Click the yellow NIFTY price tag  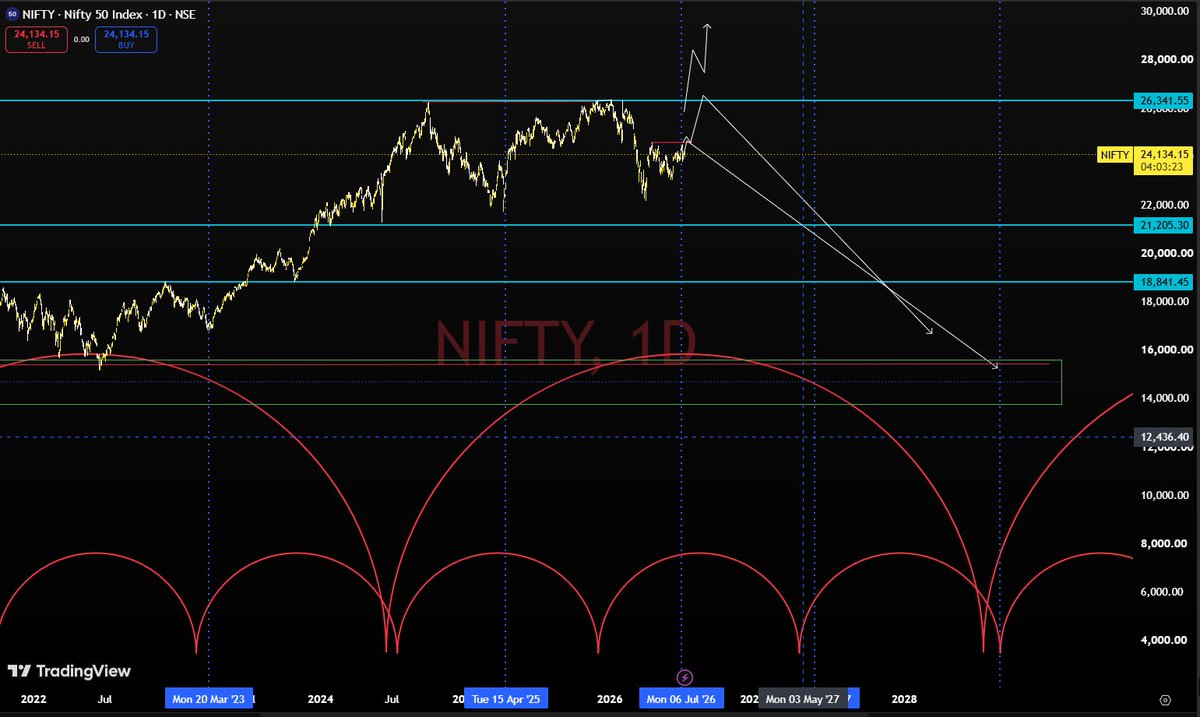point(1114,155)
